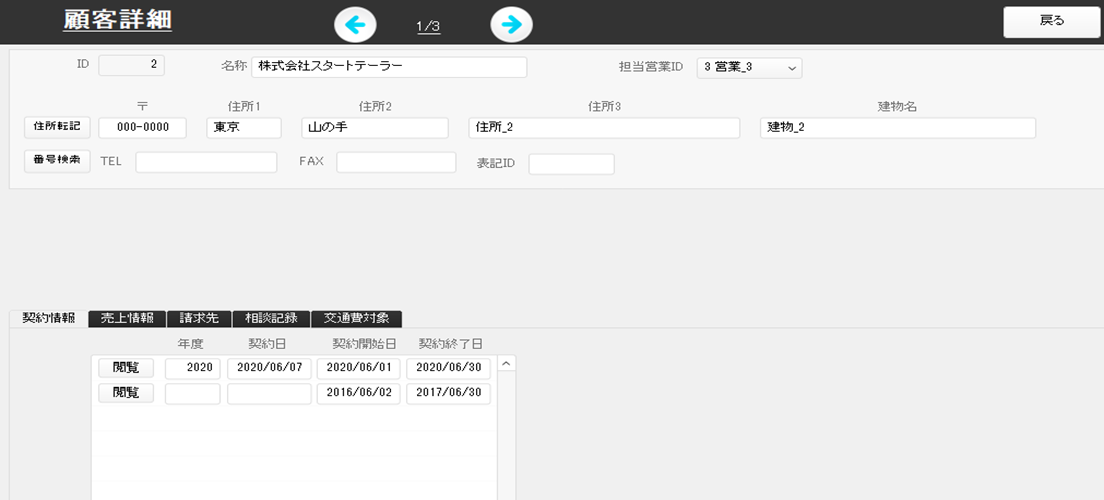Go to previous customer with left arrow
This screenshot has width=1104, height=500.
point(356,25)
